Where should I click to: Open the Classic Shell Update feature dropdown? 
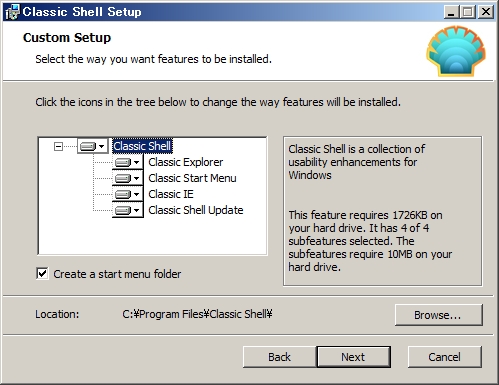tap(128, 210)
